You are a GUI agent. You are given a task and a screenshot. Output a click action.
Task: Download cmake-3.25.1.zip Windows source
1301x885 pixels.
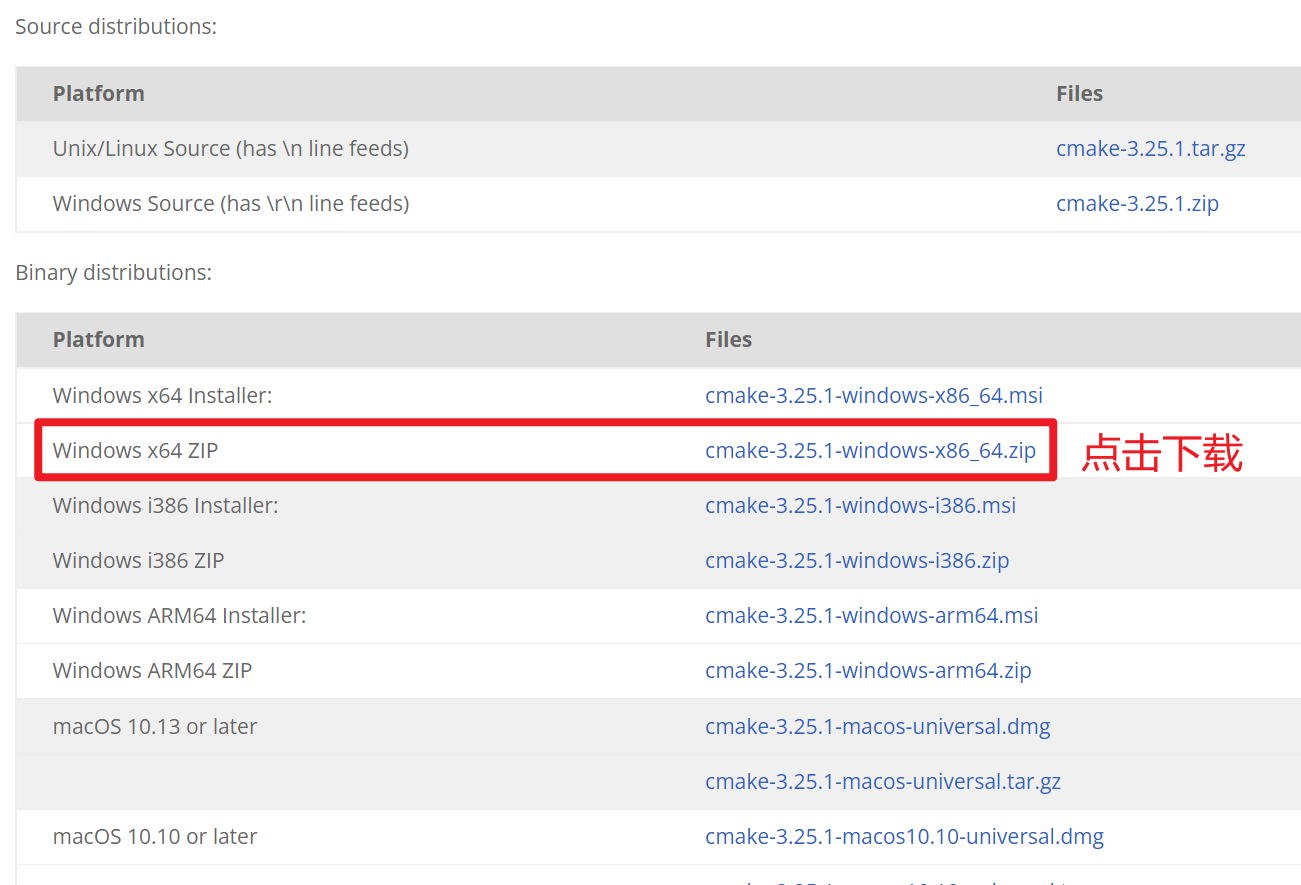1137,204
